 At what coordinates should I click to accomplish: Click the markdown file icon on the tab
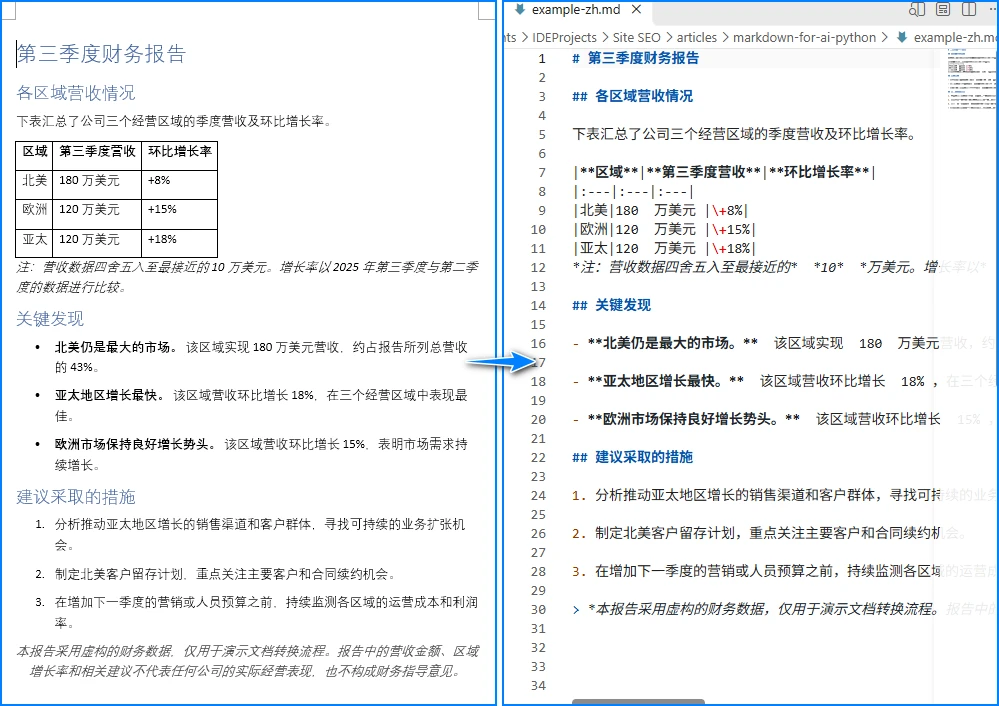coord(520,10)
